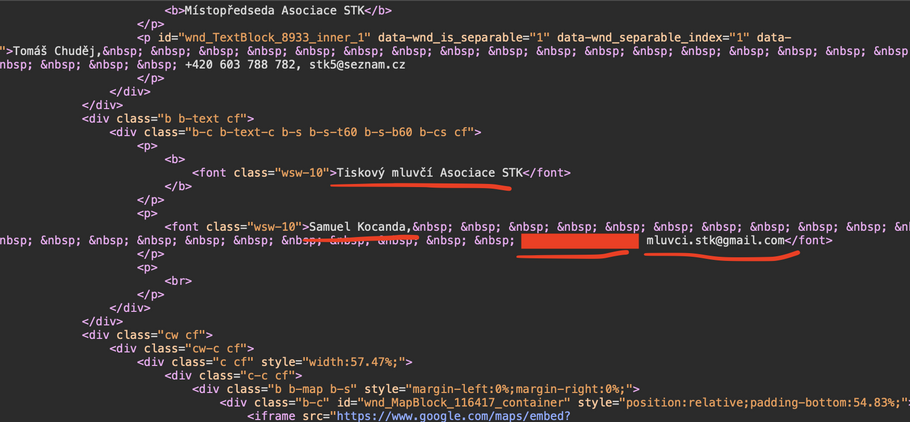The image size is (910, 422).
Task: Click the <br> tag line
Action: (179, 281)
